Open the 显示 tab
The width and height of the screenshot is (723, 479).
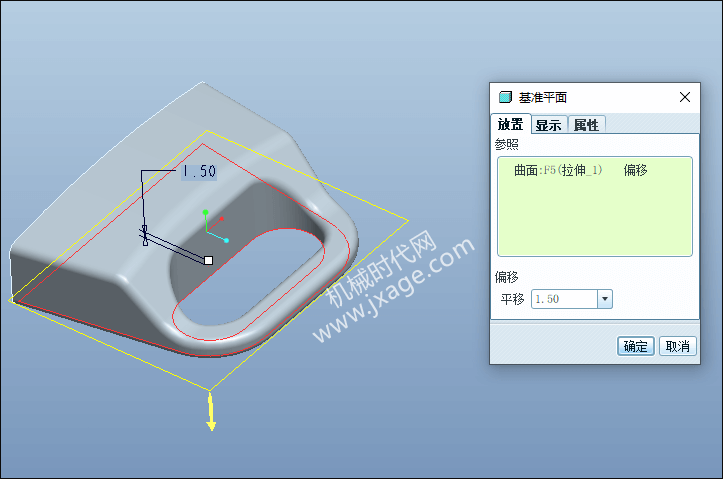[549, 125]
